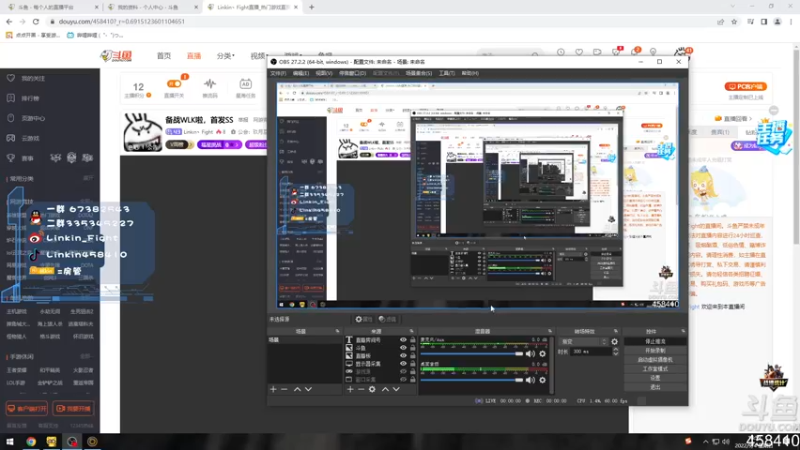
Task: Mute the microphone/Aux channel speaker icon
Action: pos(531,354)
